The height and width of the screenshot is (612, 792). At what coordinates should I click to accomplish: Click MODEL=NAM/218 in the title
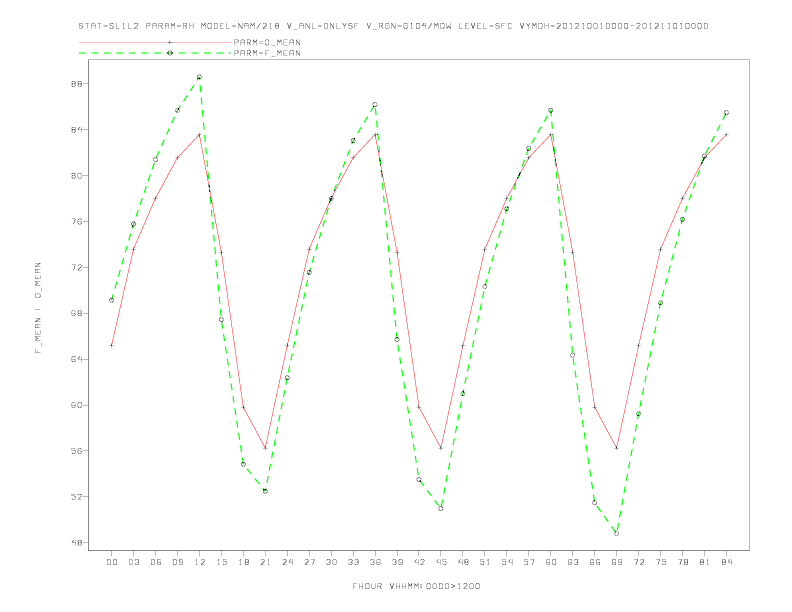(240, 26)
